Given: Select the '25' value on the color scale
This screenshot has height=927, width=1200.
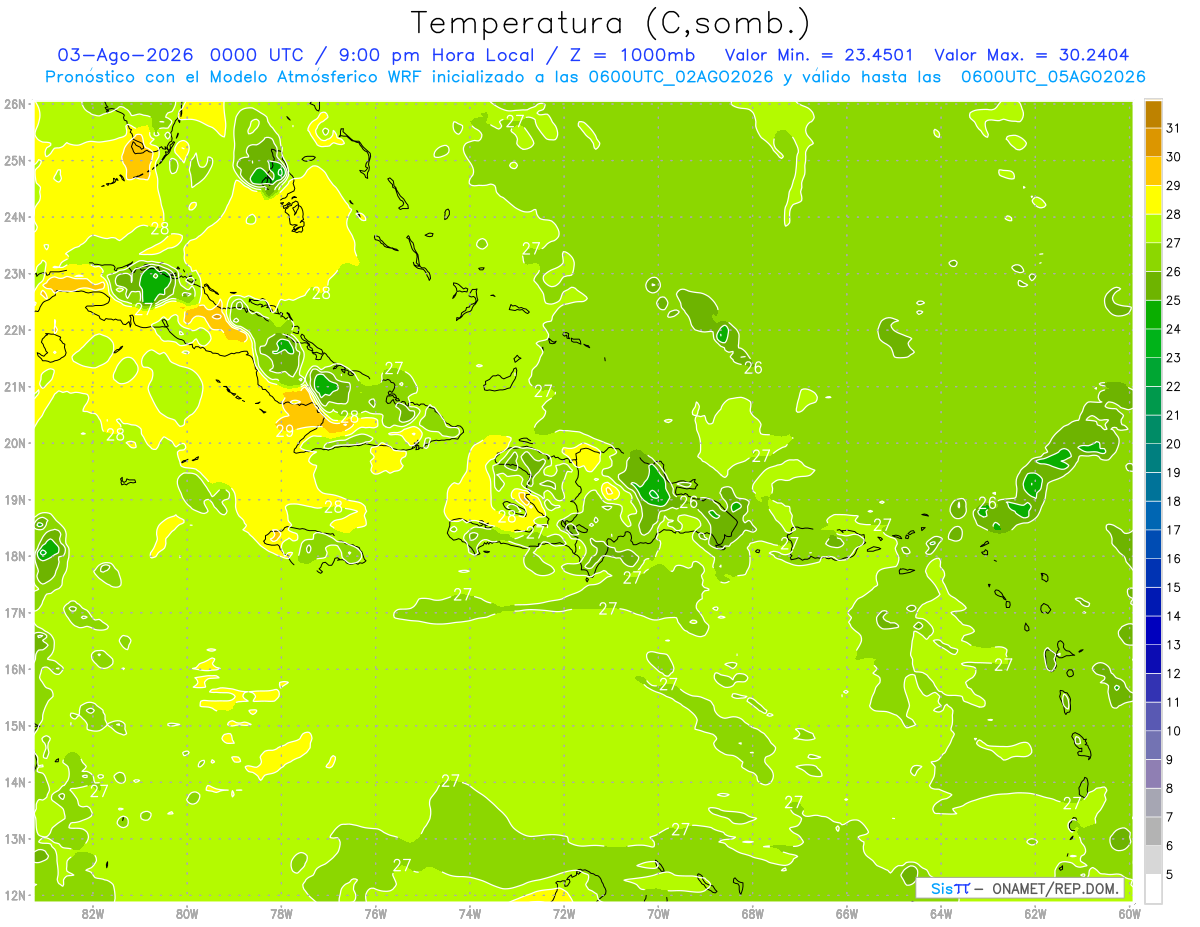Looking at the screenshot, I should [x=1173, y=301].
